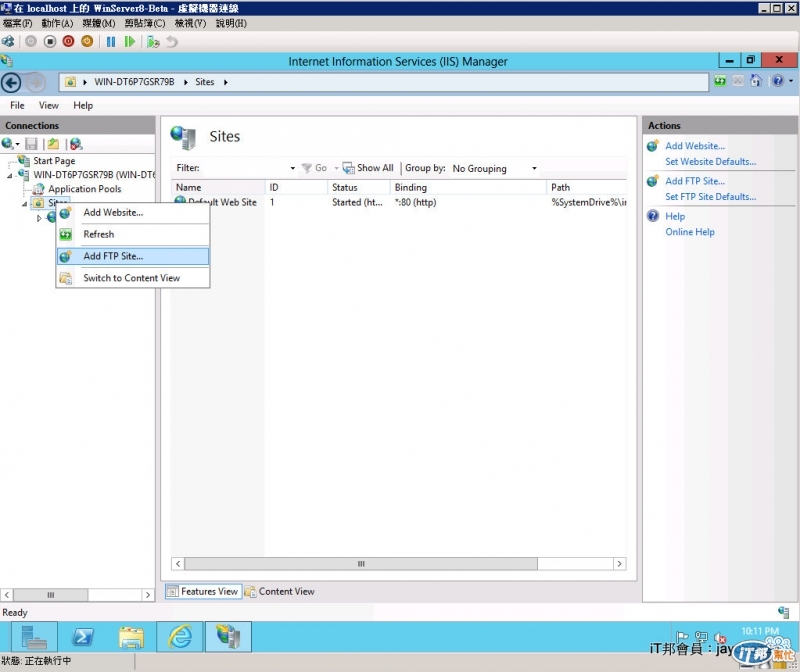This screenshot has width=800, height=672.
Task: Open the Filter dropdown arrow
Action: 292,168
